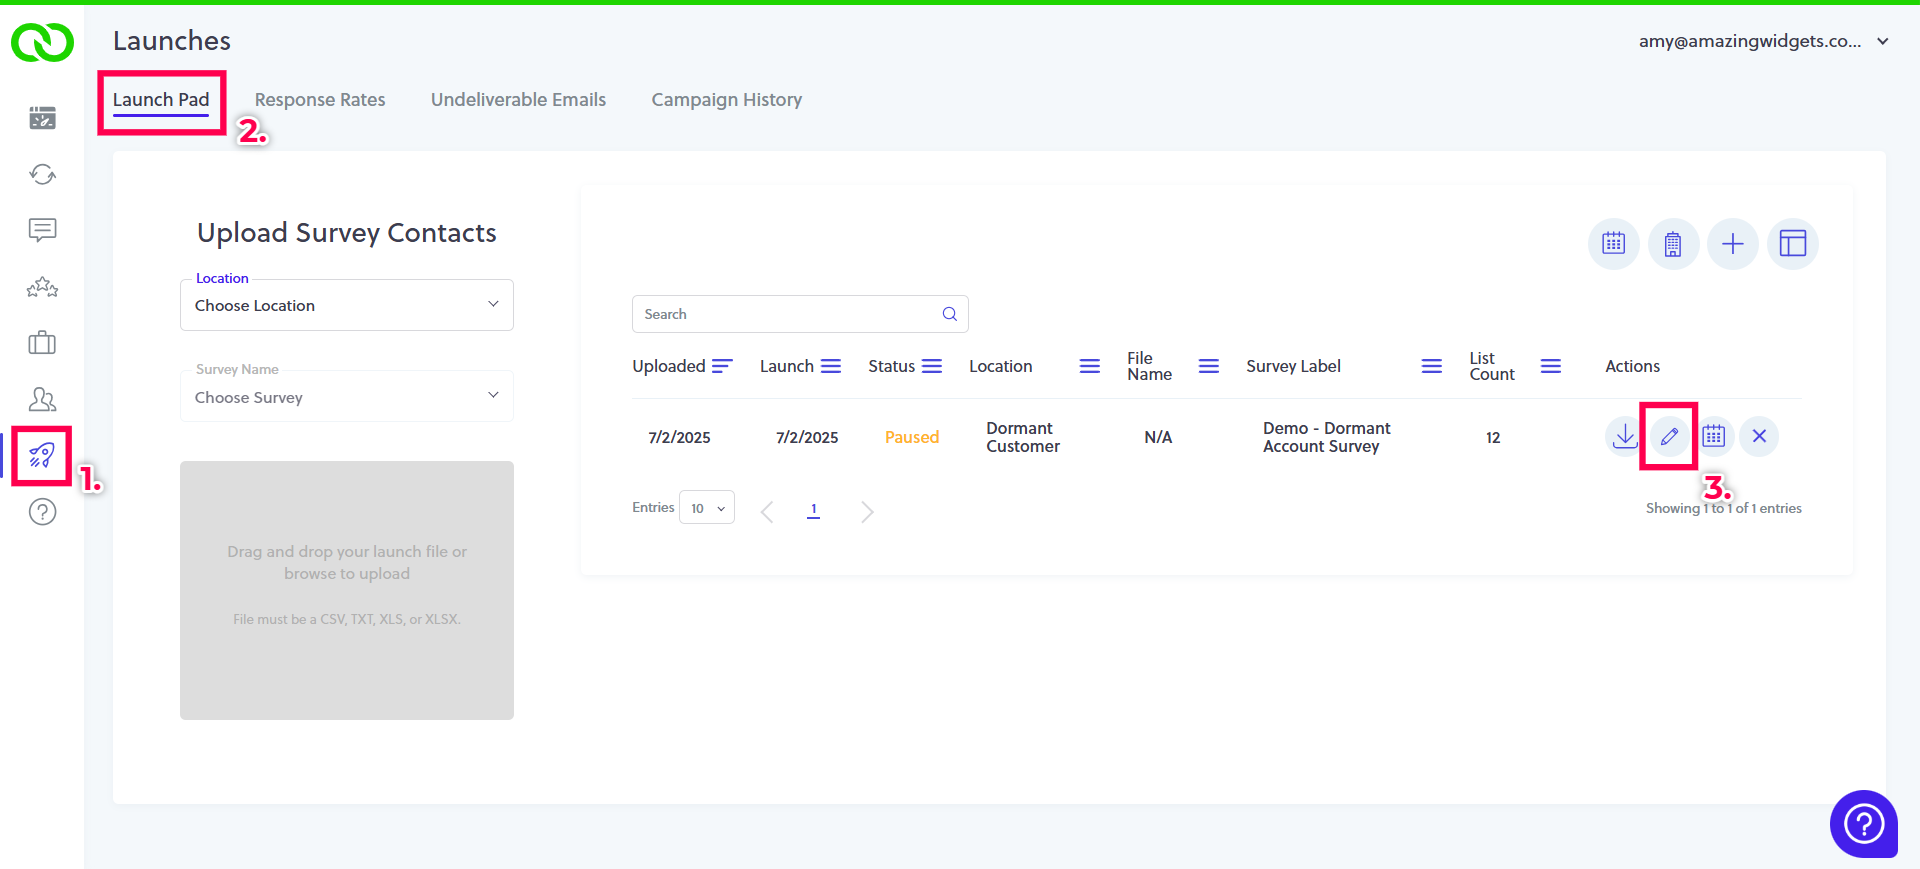This screenshot has width=1920, height=869.
Task: Switch to the Campaign History tab
Action: click(x=726, y=100)
